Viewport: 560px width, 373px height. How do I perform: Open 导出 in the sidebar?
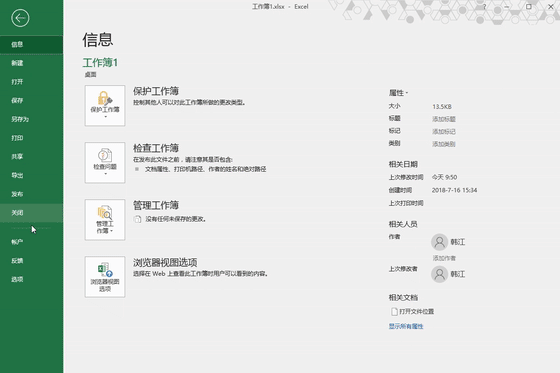31,175
